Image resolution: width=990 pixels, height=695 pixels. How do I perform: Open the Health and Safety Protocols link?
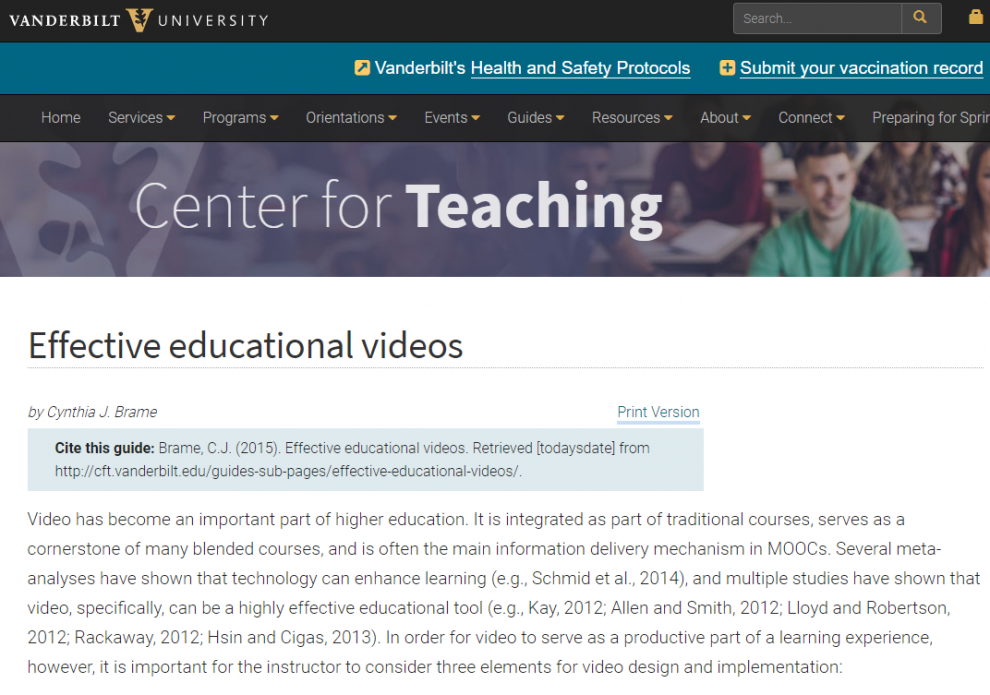coord(580,68)
